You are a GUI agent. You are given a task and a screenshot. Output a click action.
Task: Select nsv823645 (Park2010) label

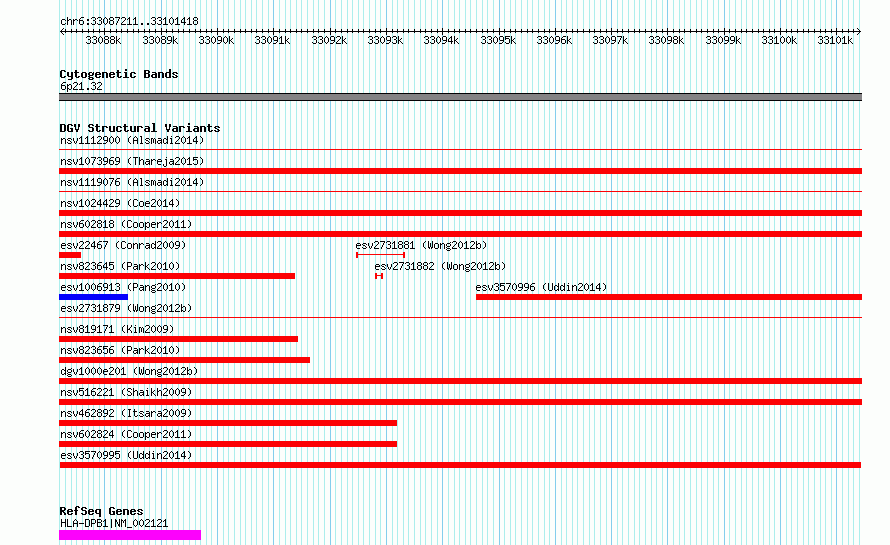[120, 266]
